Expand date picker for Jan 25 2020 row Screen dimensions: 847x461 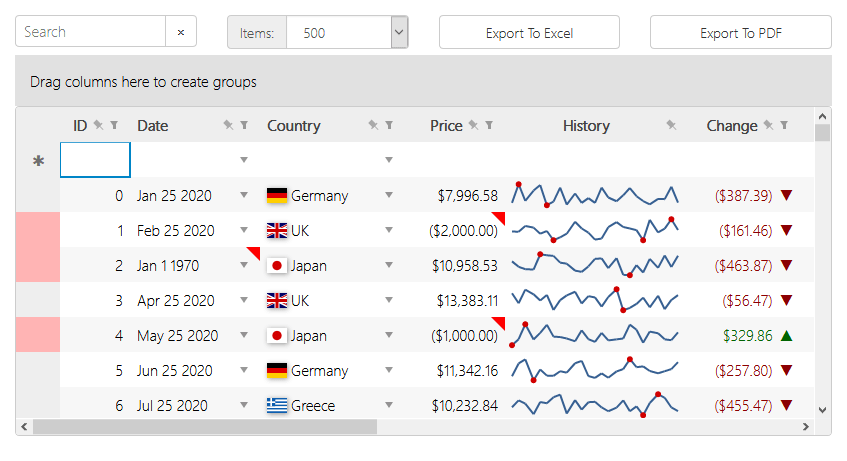point(244,195)
